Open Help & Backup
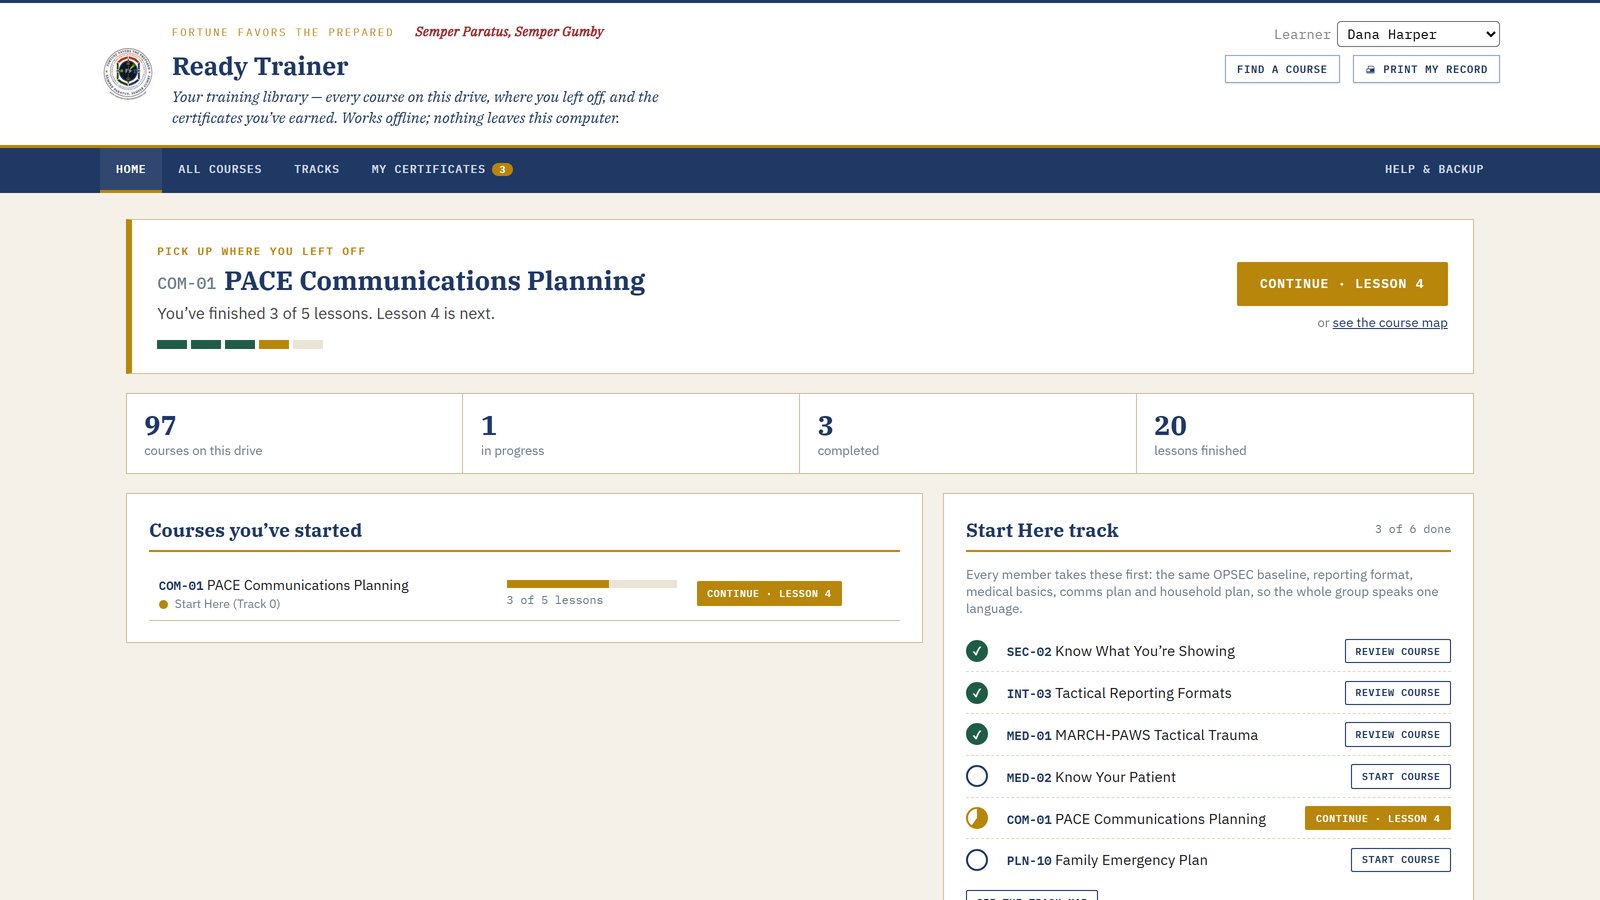 coord(1434,170)
